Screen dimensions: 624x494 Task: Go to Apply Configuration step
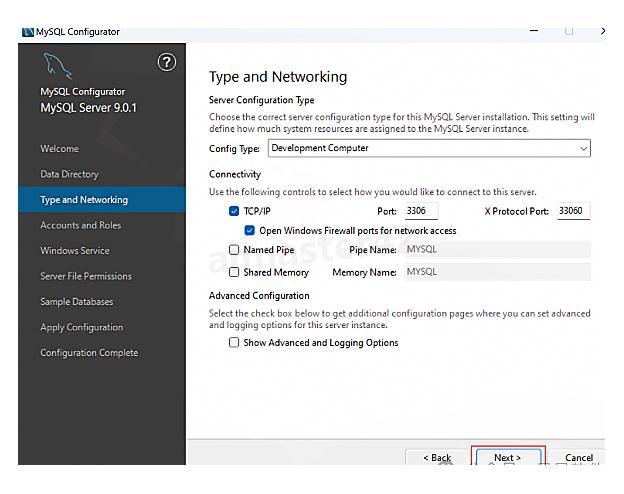point(81,327)
